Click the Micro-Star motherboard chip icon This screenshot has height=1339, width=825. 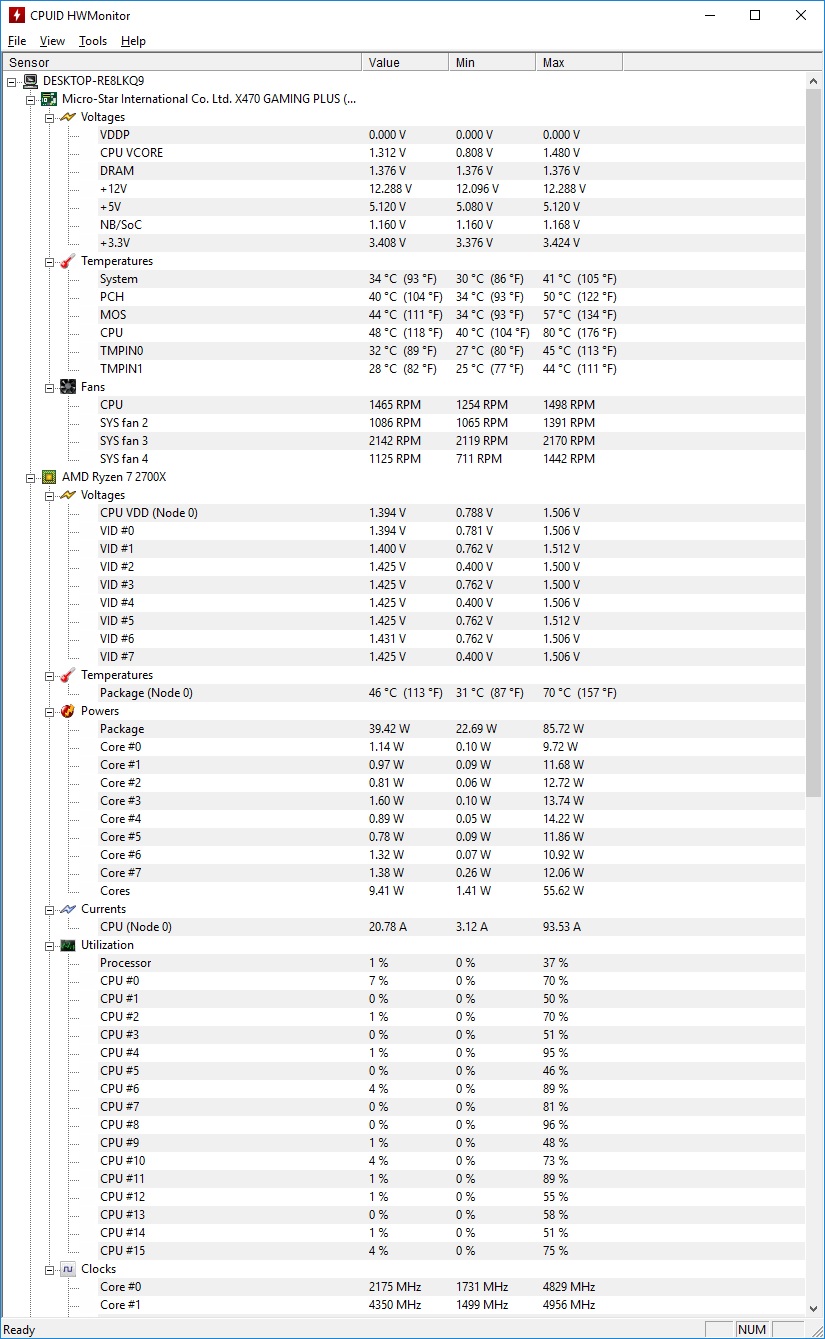49,99
